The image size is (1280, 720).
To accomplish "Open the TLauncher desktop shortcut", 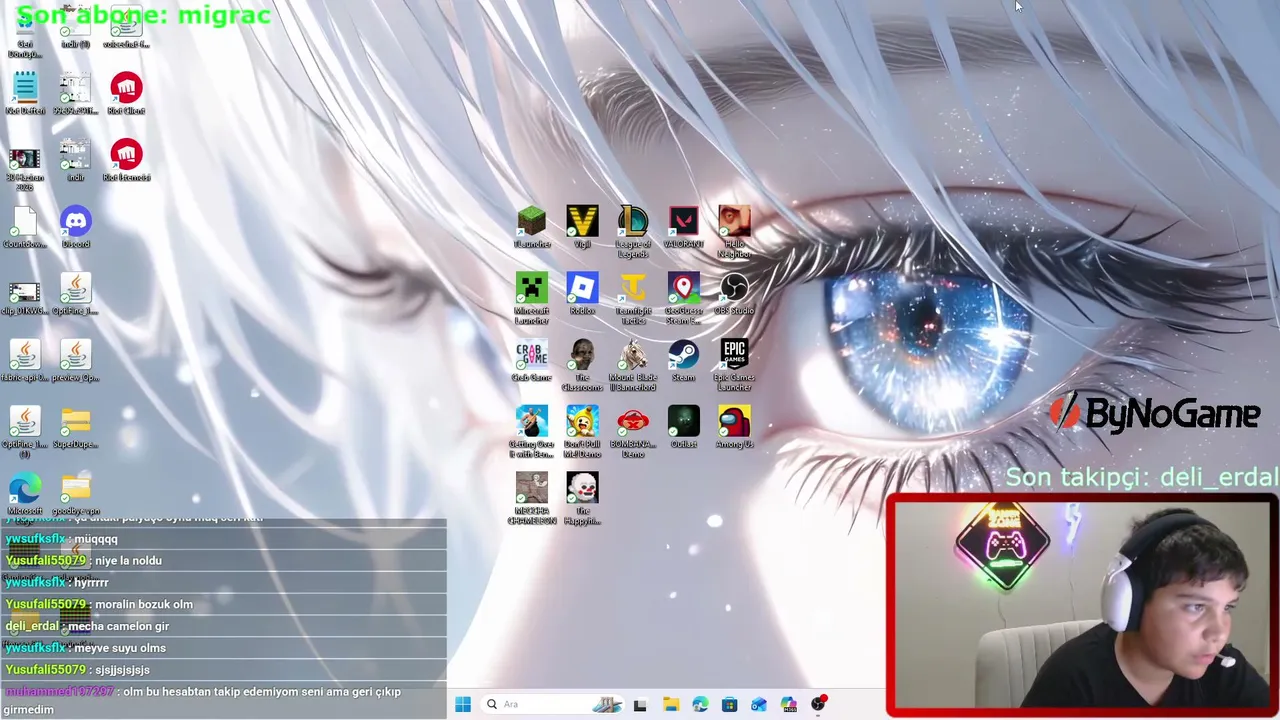I will [x=532, y=221].
